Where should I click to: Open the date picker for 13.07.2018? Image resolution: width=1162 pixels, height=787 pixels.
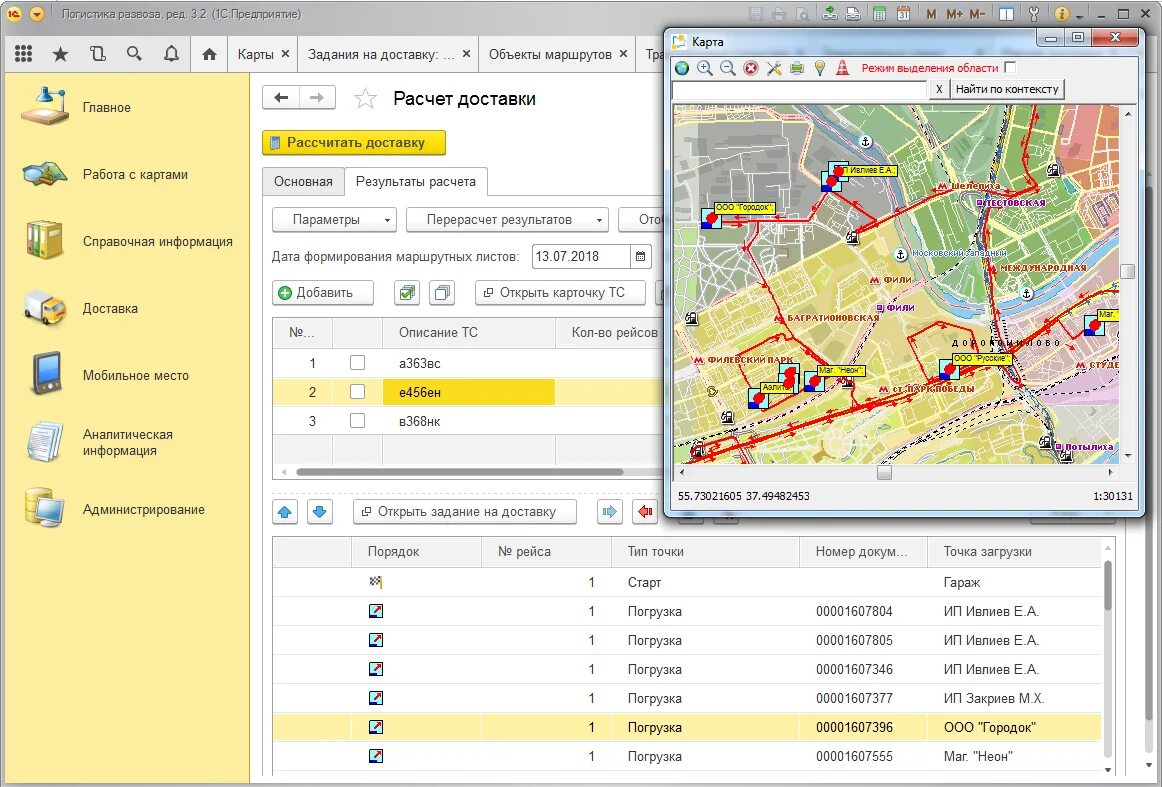(x=640, y=256)
